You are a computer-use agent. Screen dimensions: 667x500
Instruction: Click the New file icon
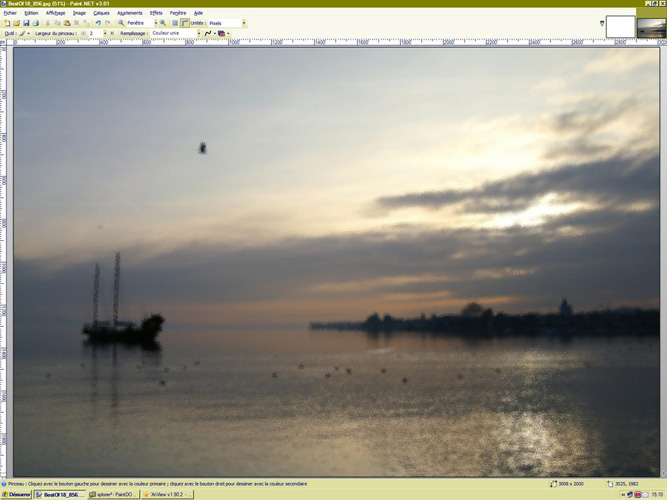[x=7, y=23]
